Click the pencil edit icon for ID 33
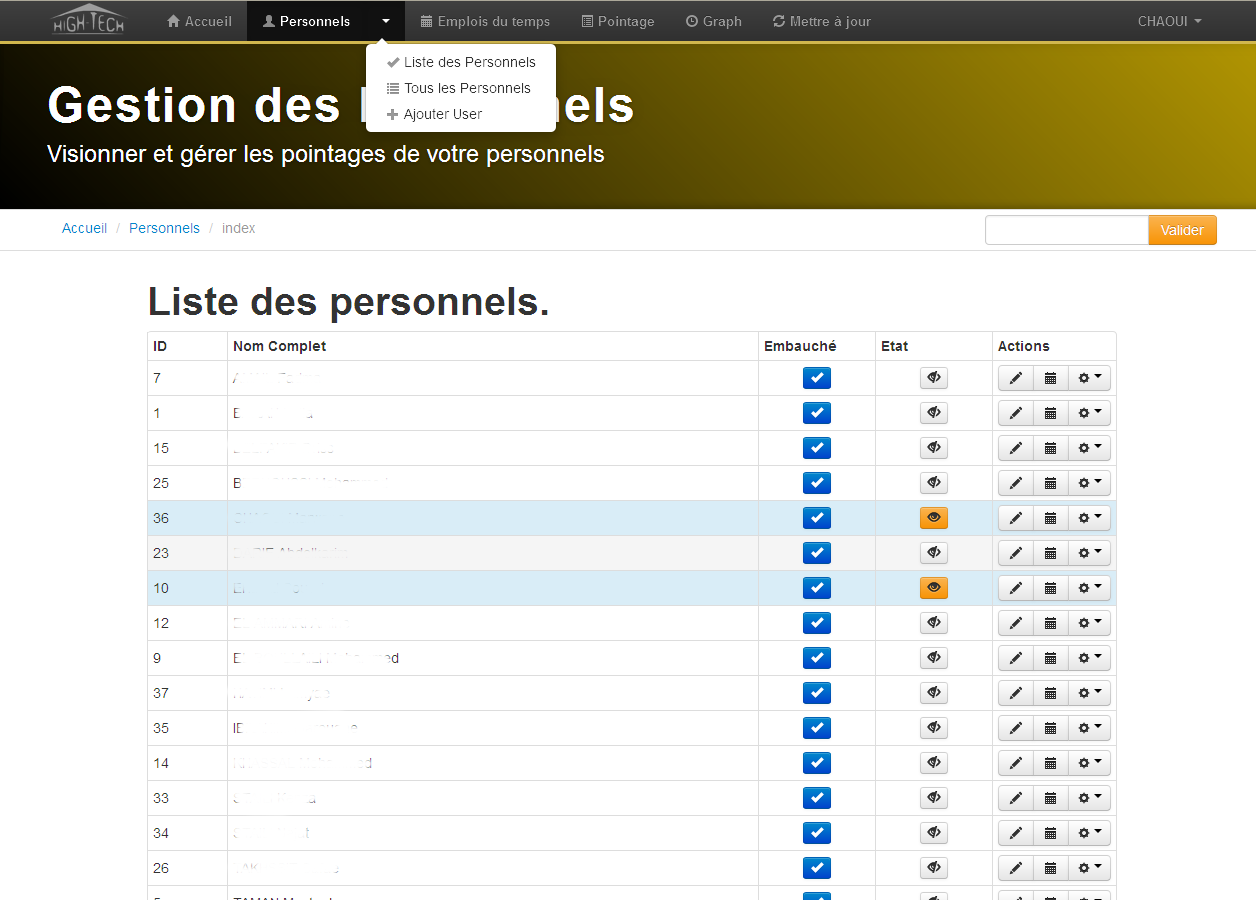This screenshot has height=900, width=1256. 1015,798
